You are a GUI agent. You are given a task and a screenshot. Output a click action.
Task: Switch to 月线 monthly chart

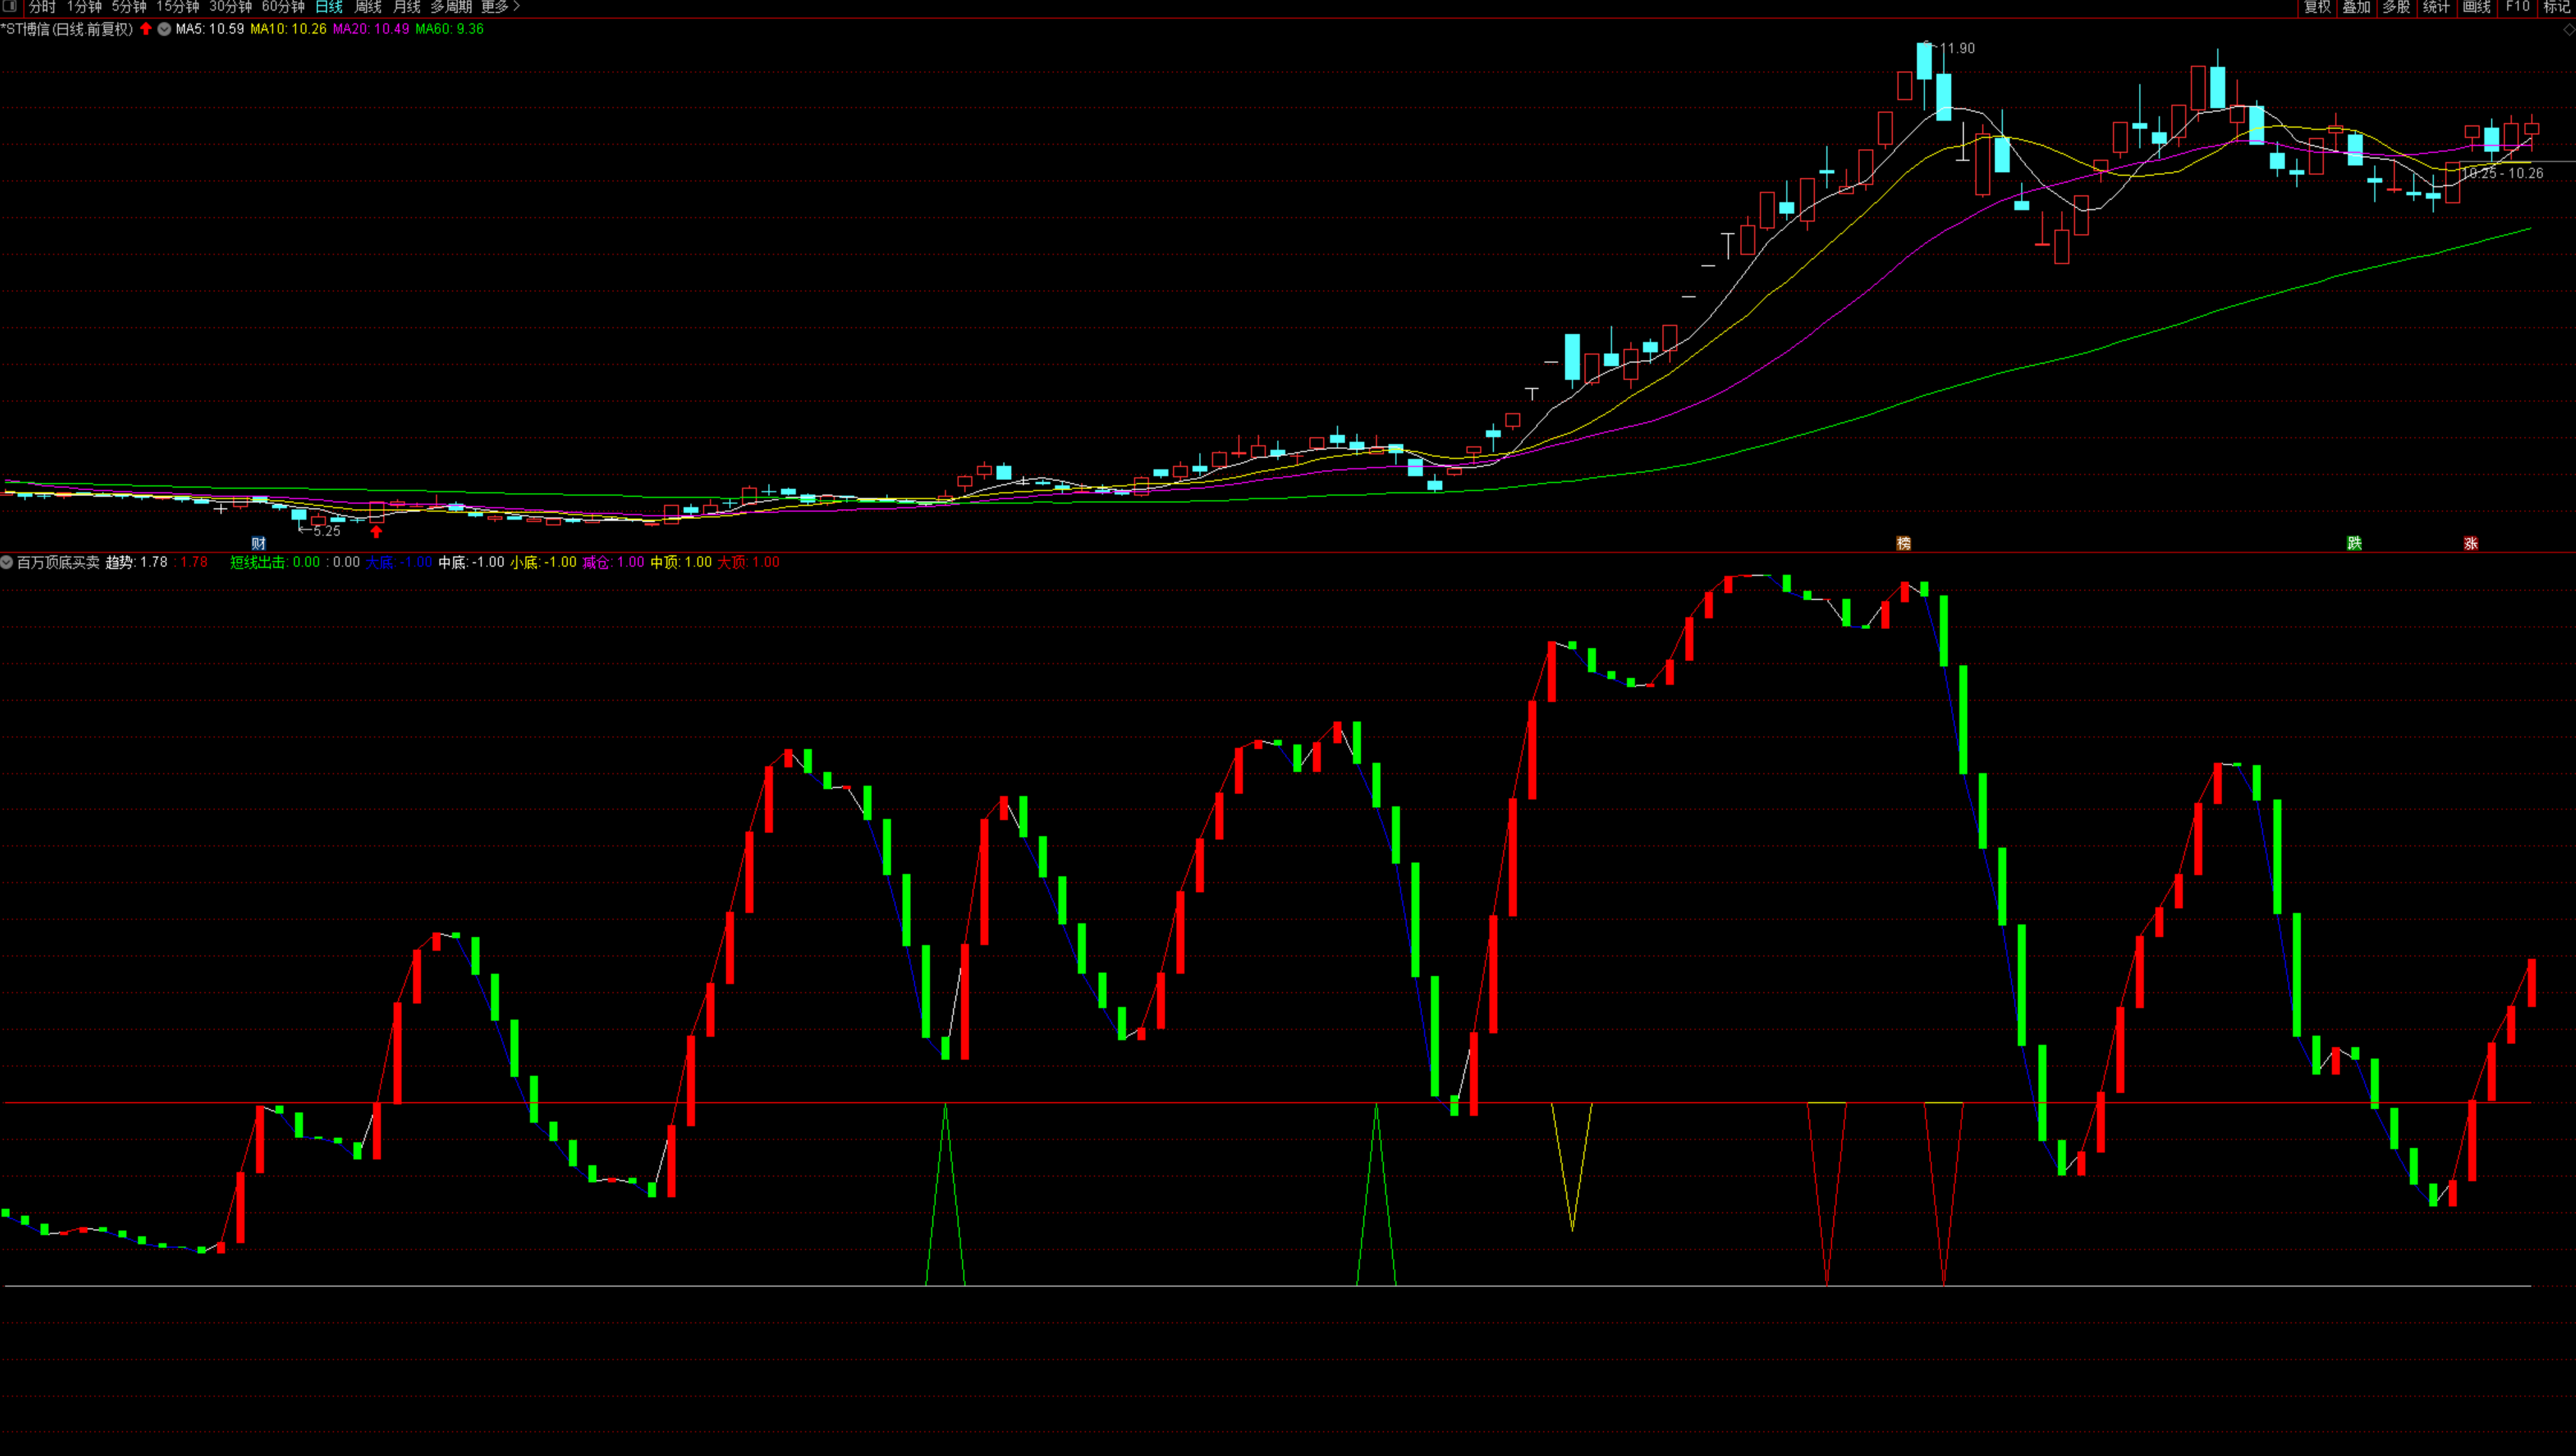point(407,7)
